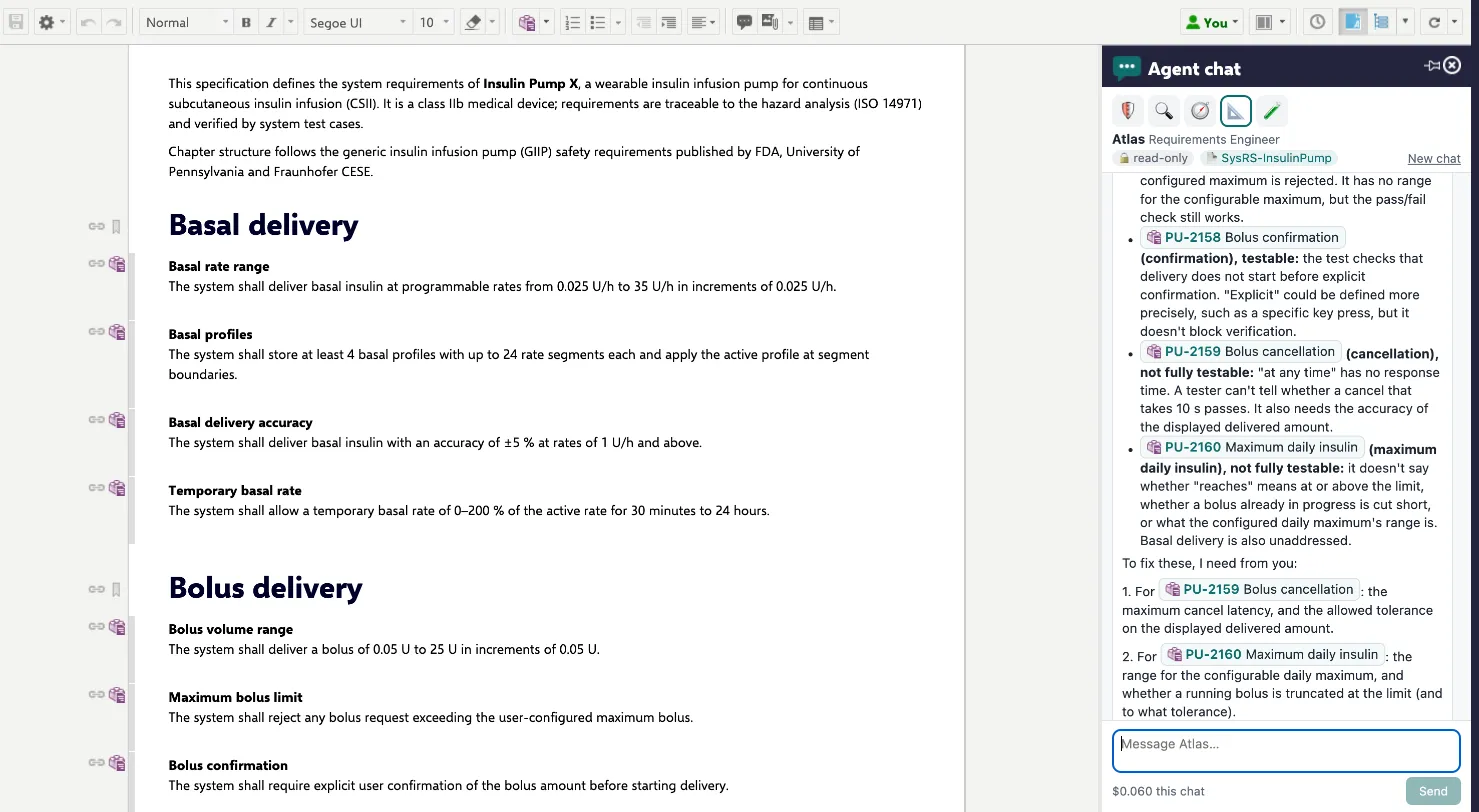
Task: Open the table insert dropdown
Action: (x=821, y=22)
